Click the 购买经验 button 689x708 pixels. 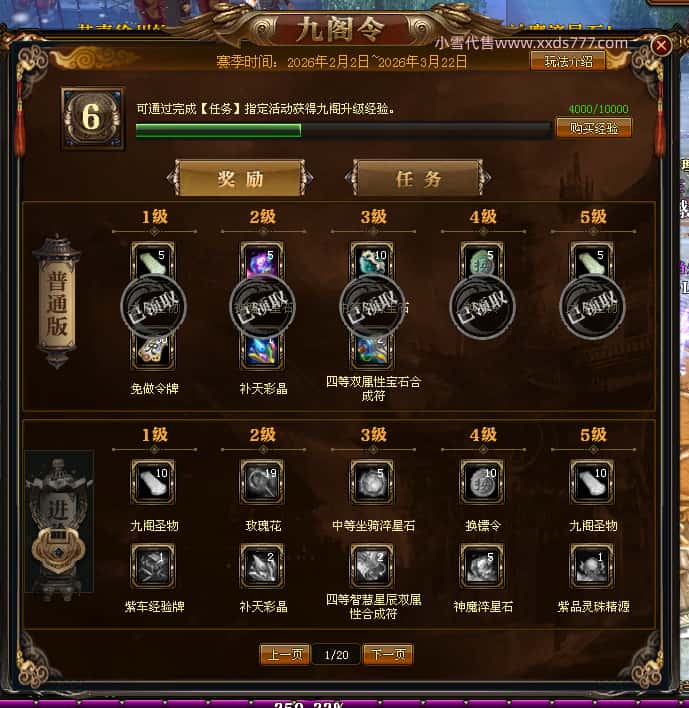pos(593,128)
